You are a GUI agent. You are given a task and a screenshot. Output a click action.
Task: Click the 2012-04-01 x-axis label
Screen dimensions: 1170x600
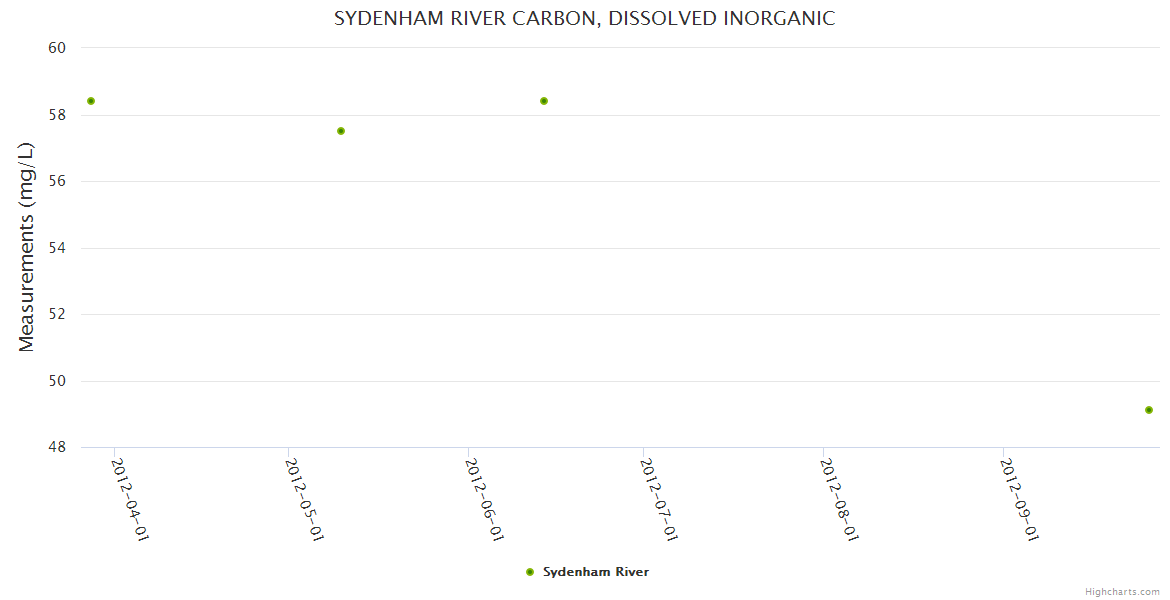click(x=130, y=500)
